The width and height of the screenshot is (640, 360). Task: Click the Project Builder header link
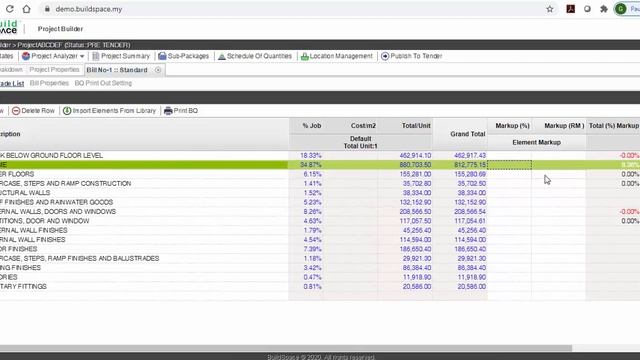60,29
